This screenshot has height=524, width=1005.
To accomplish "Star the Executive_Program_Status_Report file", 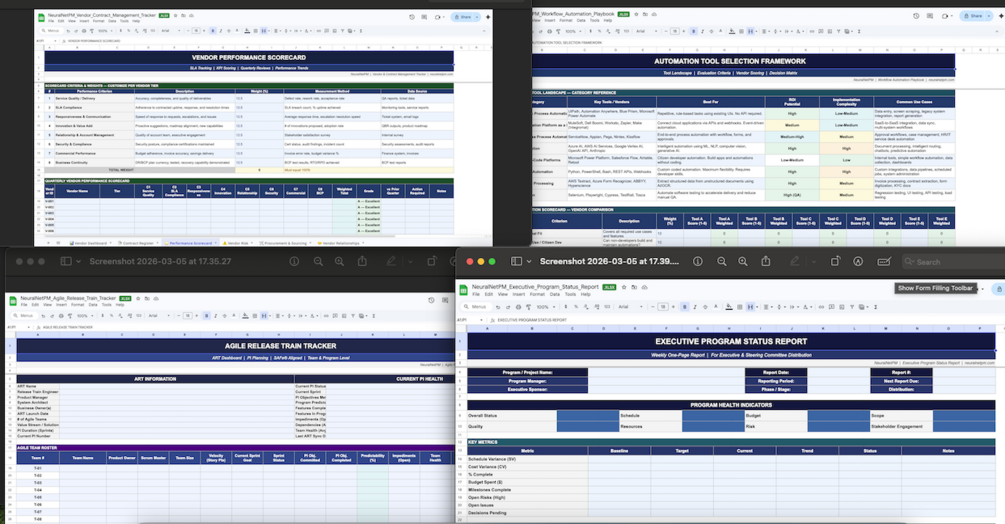I will click(624, 288).
